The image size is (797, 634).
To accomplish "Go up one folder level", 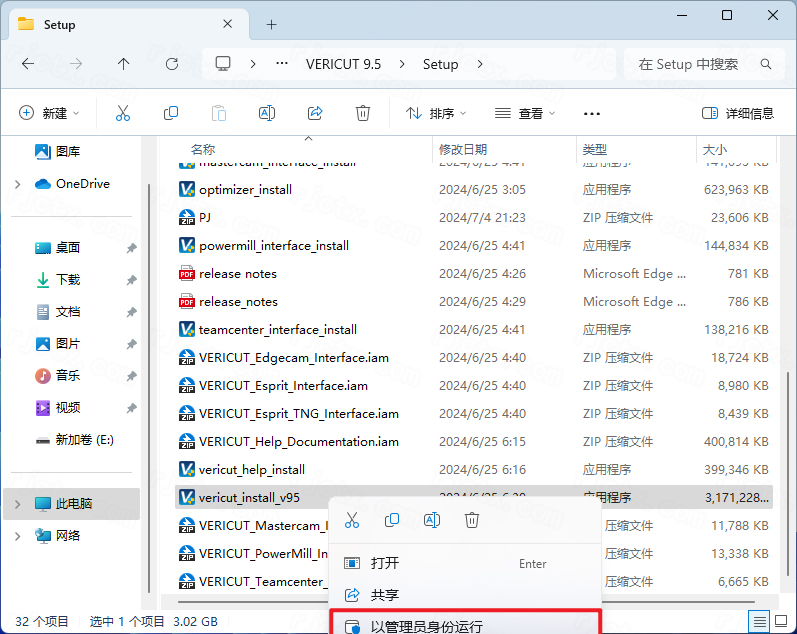I will tap(123, 64).
